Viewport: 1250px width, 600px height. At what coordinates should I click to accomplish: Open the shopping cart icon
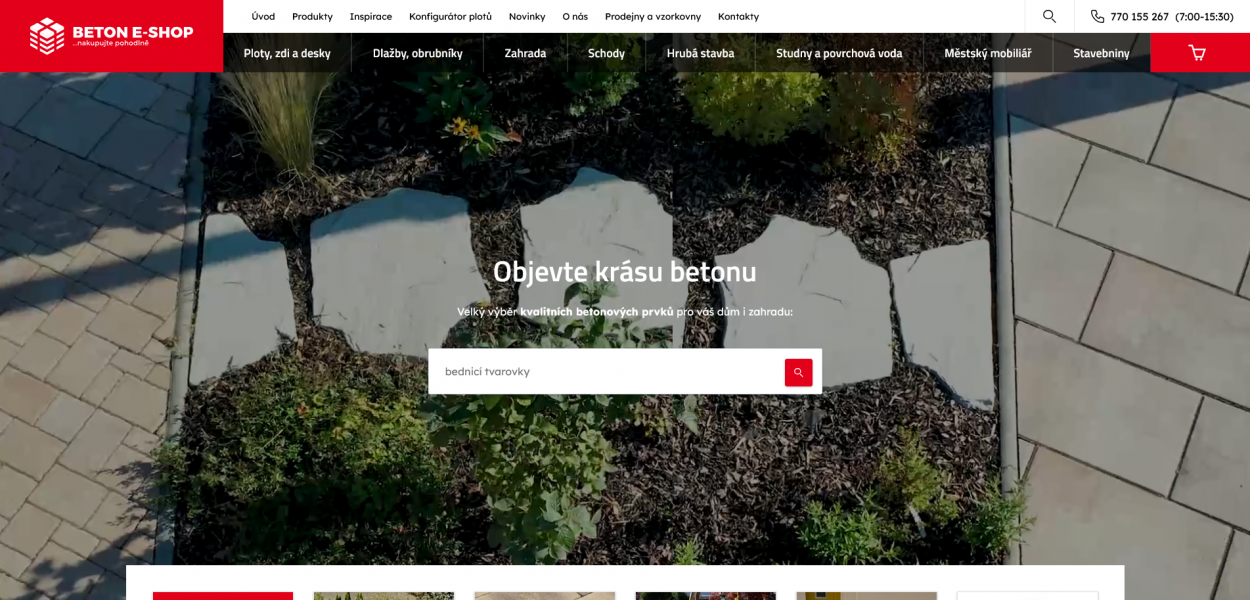click(1197, 53)
